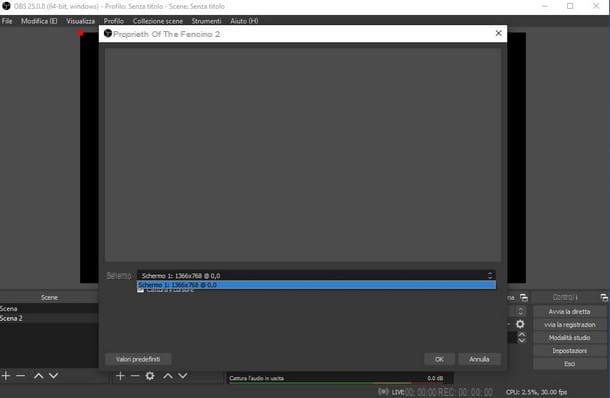Maximize the OBS main window

pos(570,6)
